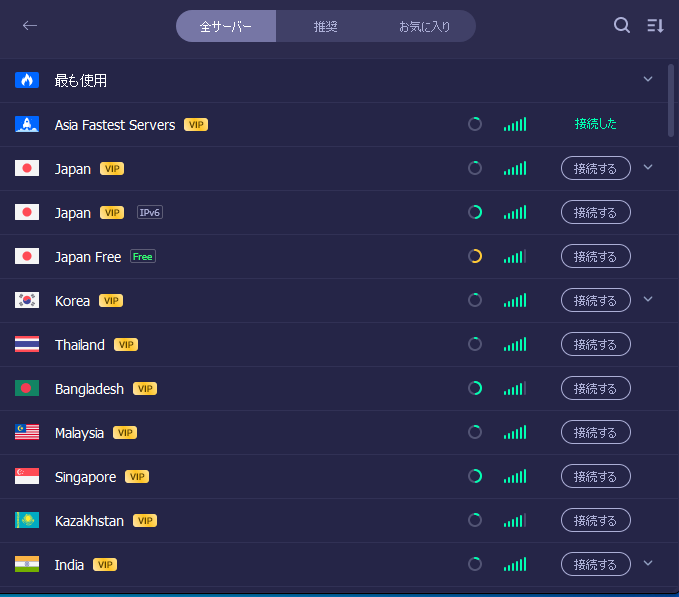This screenshot has height=597, width=679.
Task: Connect to the Malaysia server
Action: 596,433
